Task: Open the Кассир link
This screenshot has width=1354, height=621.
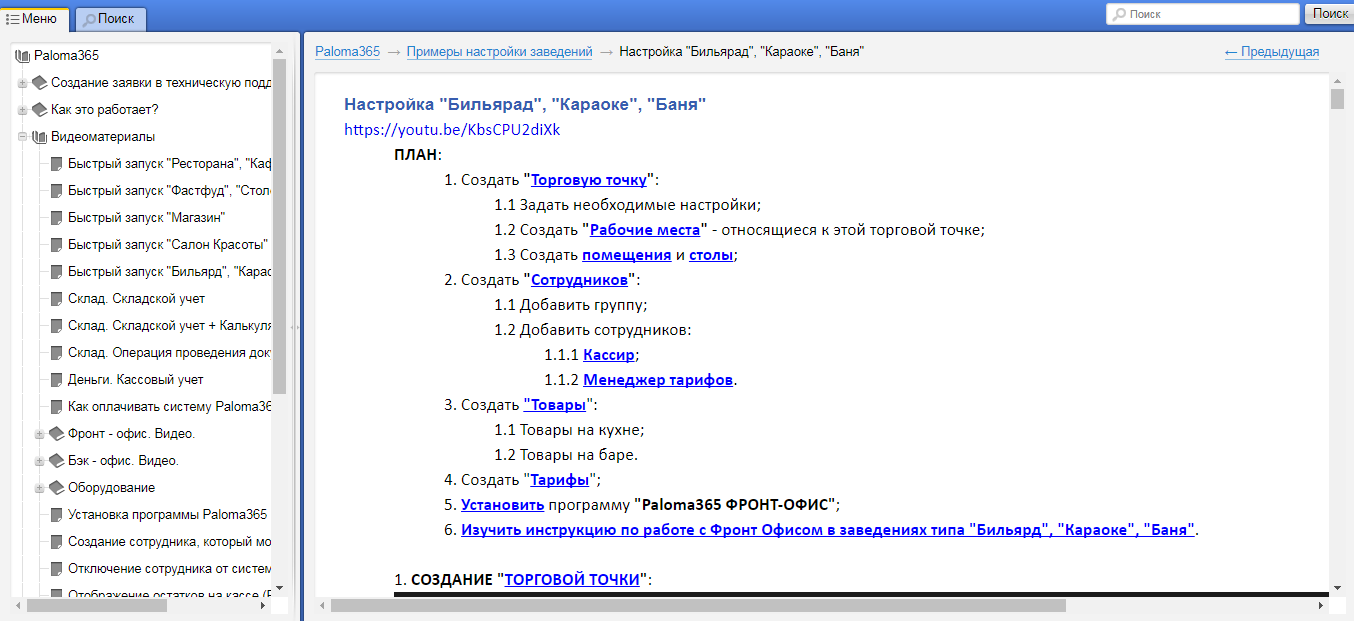Action: [608, 355]
